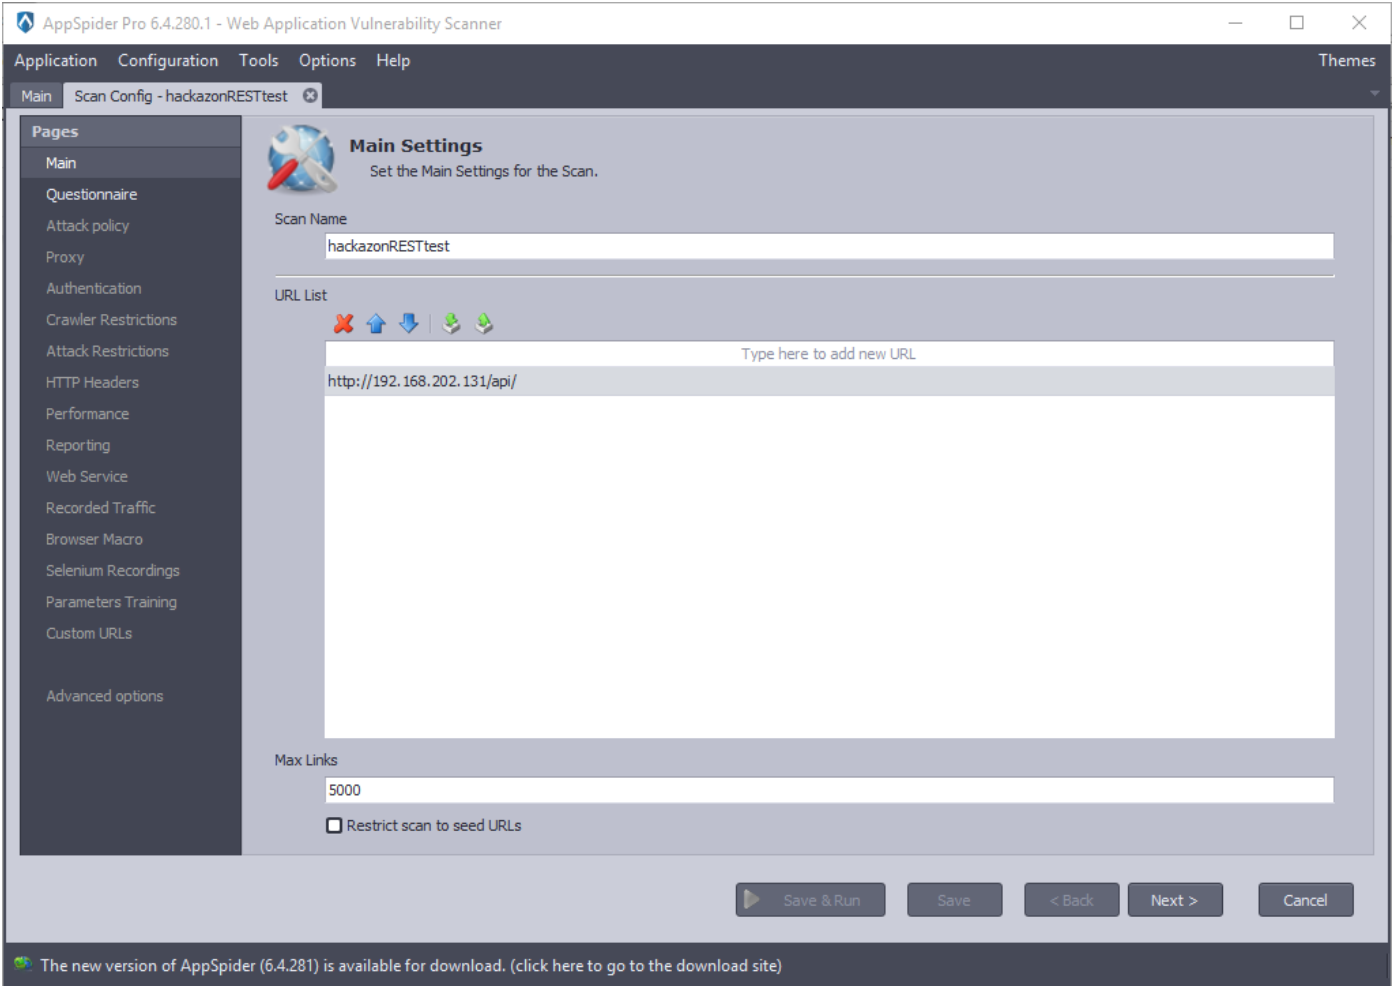Image resolution: width=1394 pixels, height=986 pixels.
Task: Go to the Custom URLs page
Action: point(131,633)
